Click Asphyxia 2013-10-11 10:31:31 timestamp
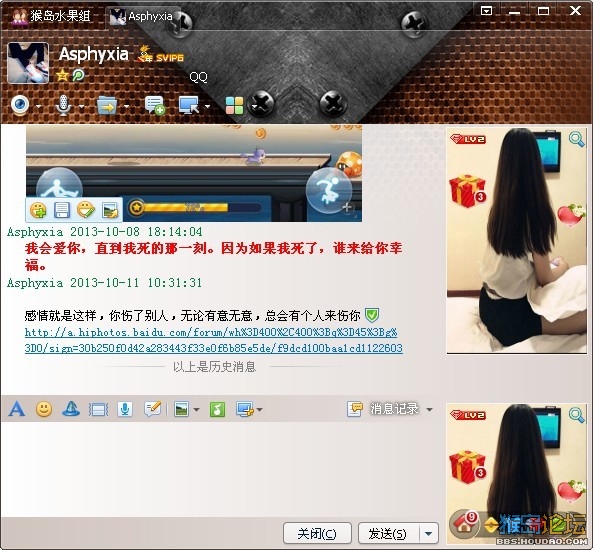The width and height of the screenshot is (593, 550). pyautogui.click(x=104, y=282)
